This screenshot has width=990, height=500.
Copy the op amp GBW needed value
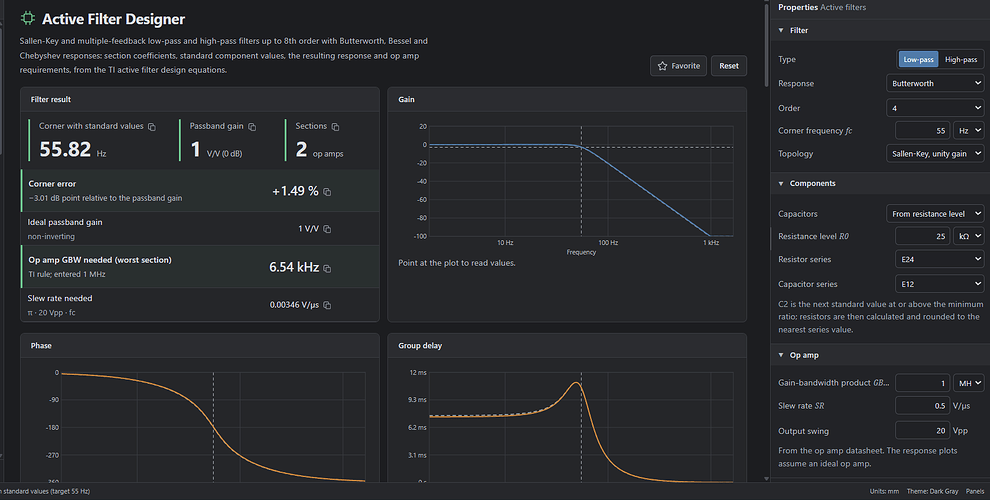tap(327, 268)
